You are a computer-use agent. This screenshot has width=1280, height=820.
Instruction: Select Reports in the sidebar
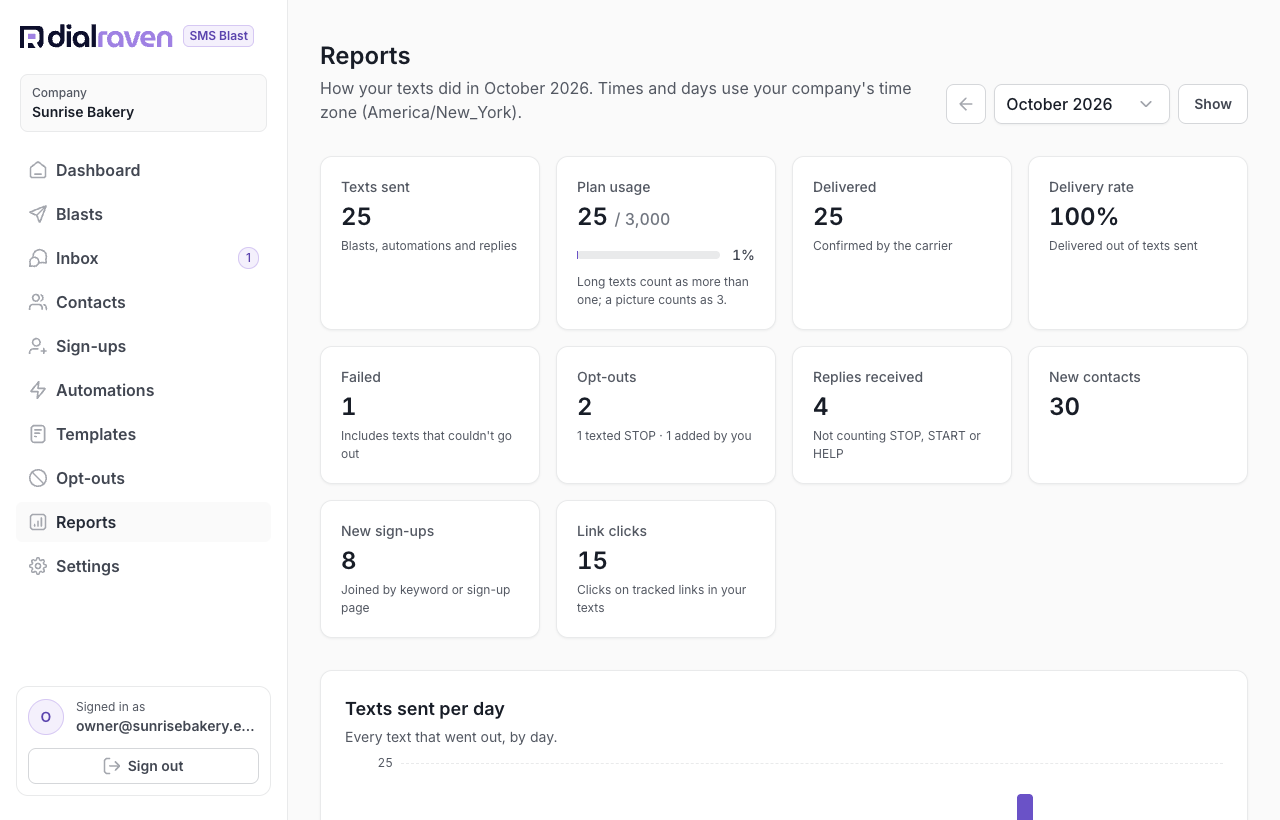(143, 522)
